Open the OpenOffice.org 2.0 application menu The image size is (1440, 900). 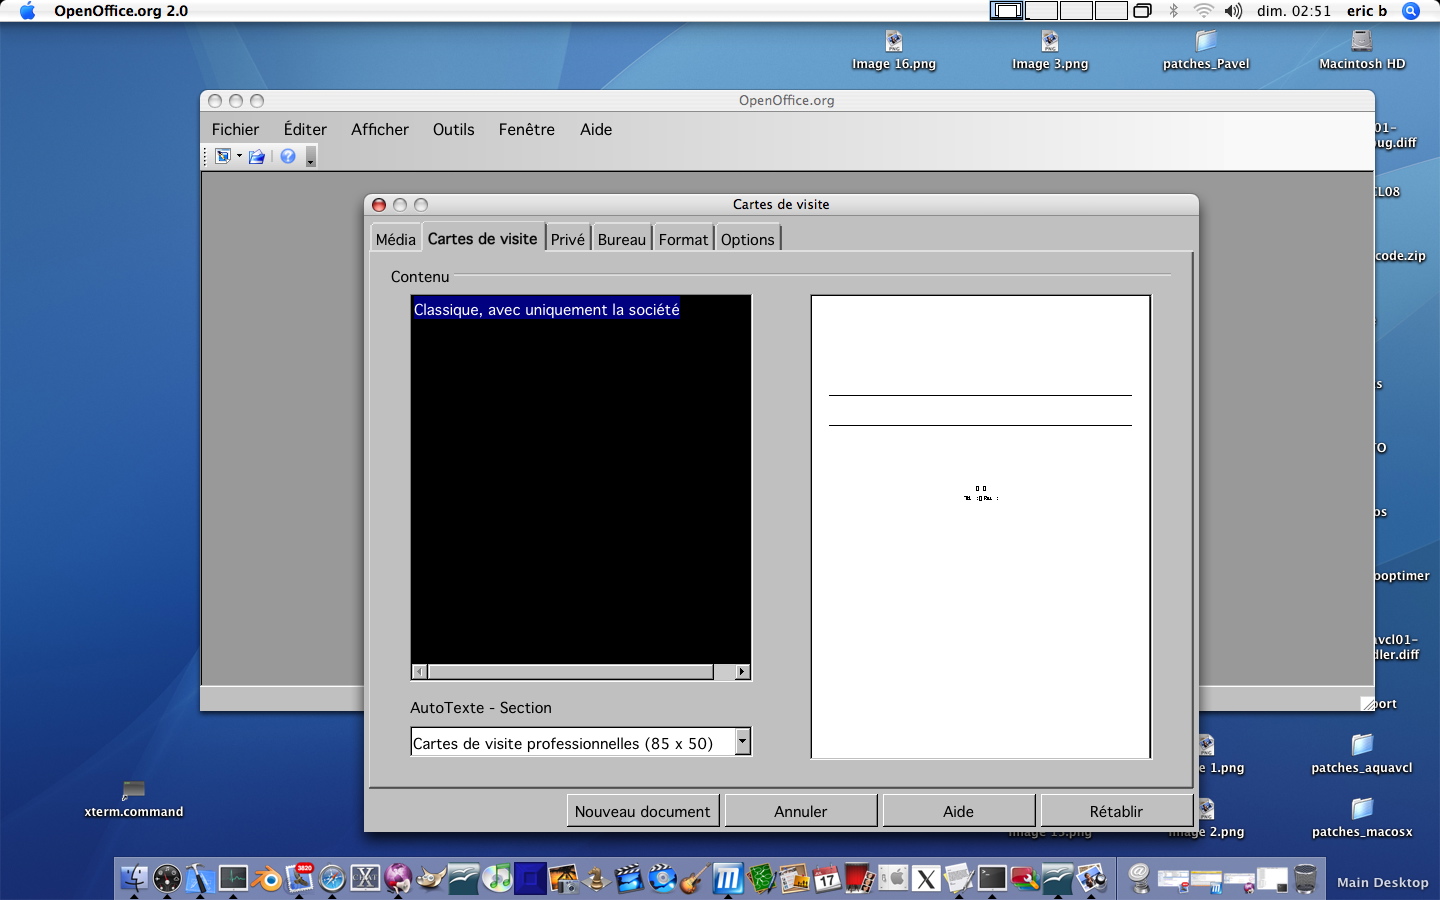[121, 11]
